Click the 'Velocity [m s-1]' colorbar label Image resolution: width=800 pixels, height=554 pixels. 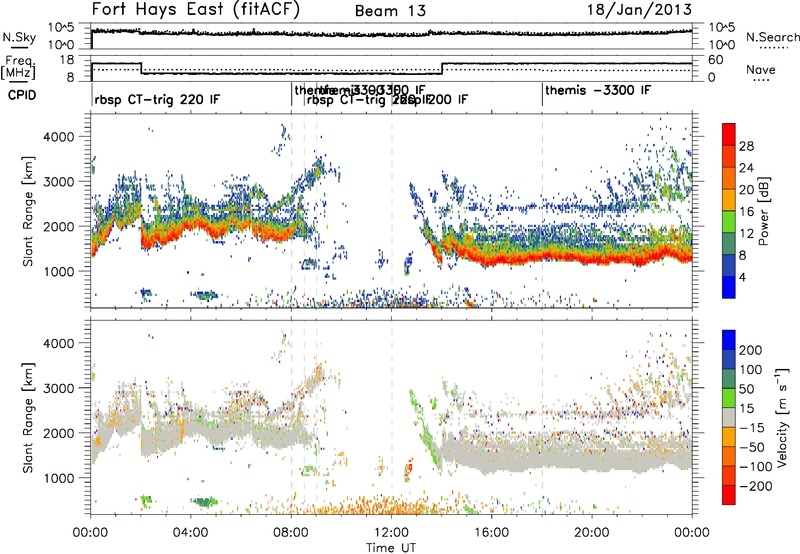click(x=781, y=417)
